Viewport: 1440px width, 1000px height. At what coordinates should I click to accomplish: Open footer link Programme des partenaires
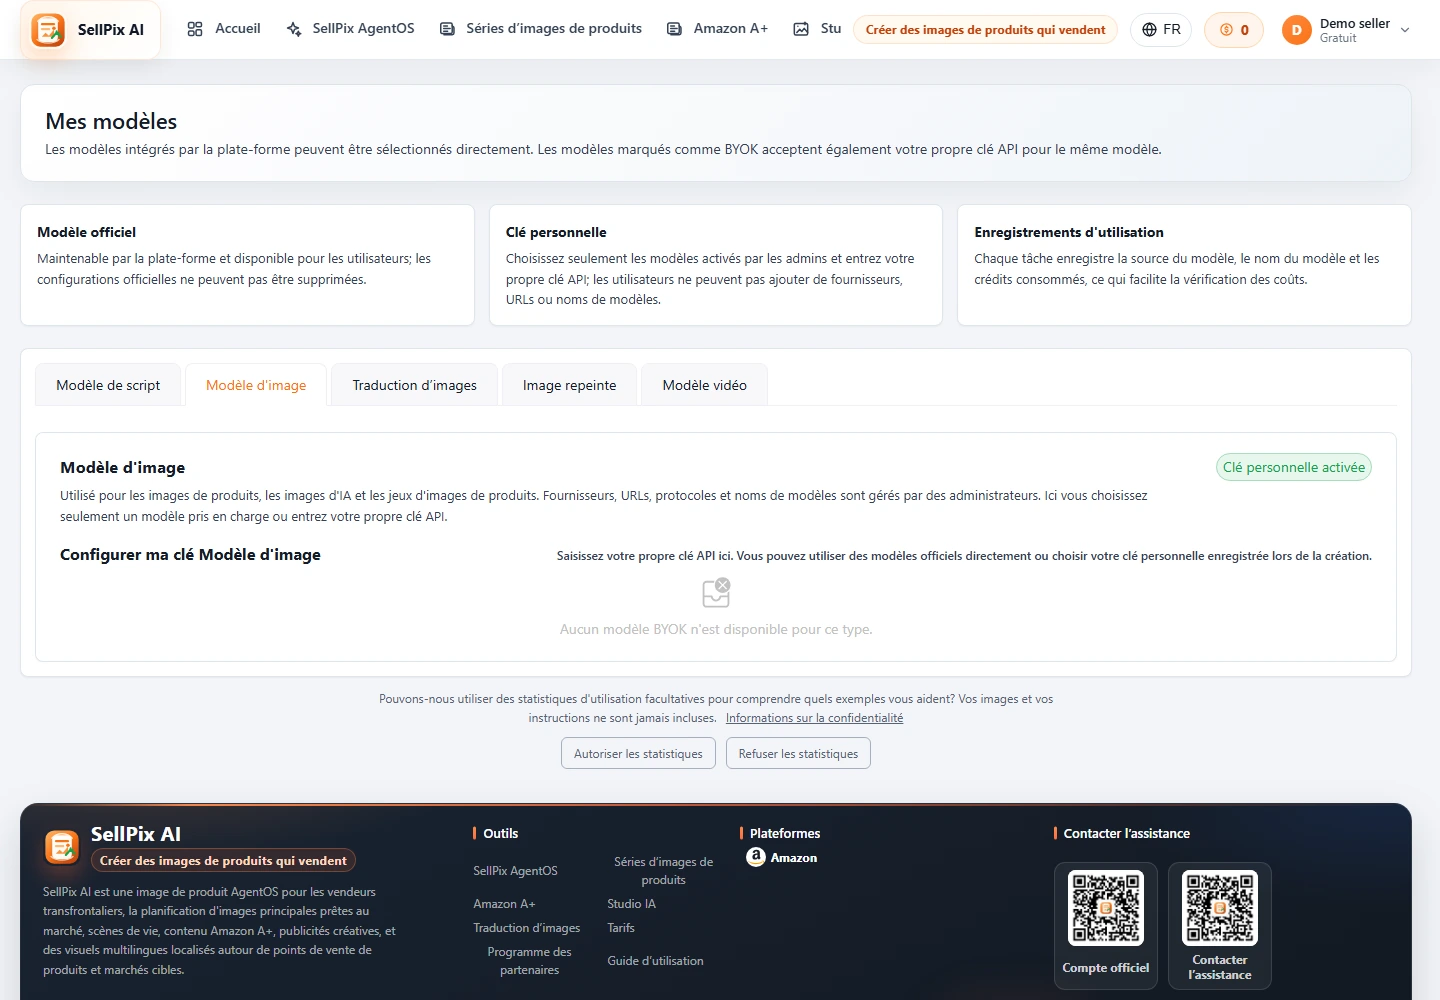click(x=529, y=961)
